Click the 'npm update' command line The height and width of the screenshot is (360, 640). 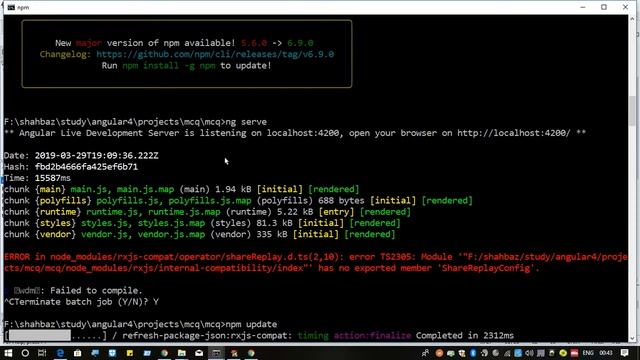(251, 324)
